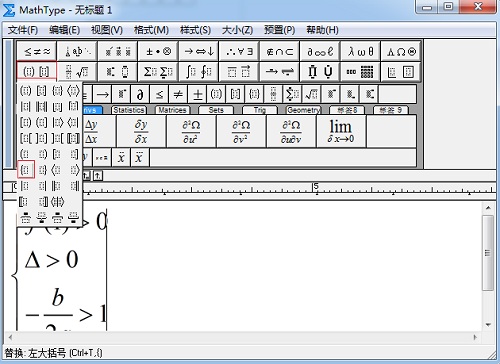Switch to Statistics tab
The image size is (500, 364).
pos(129,110)
